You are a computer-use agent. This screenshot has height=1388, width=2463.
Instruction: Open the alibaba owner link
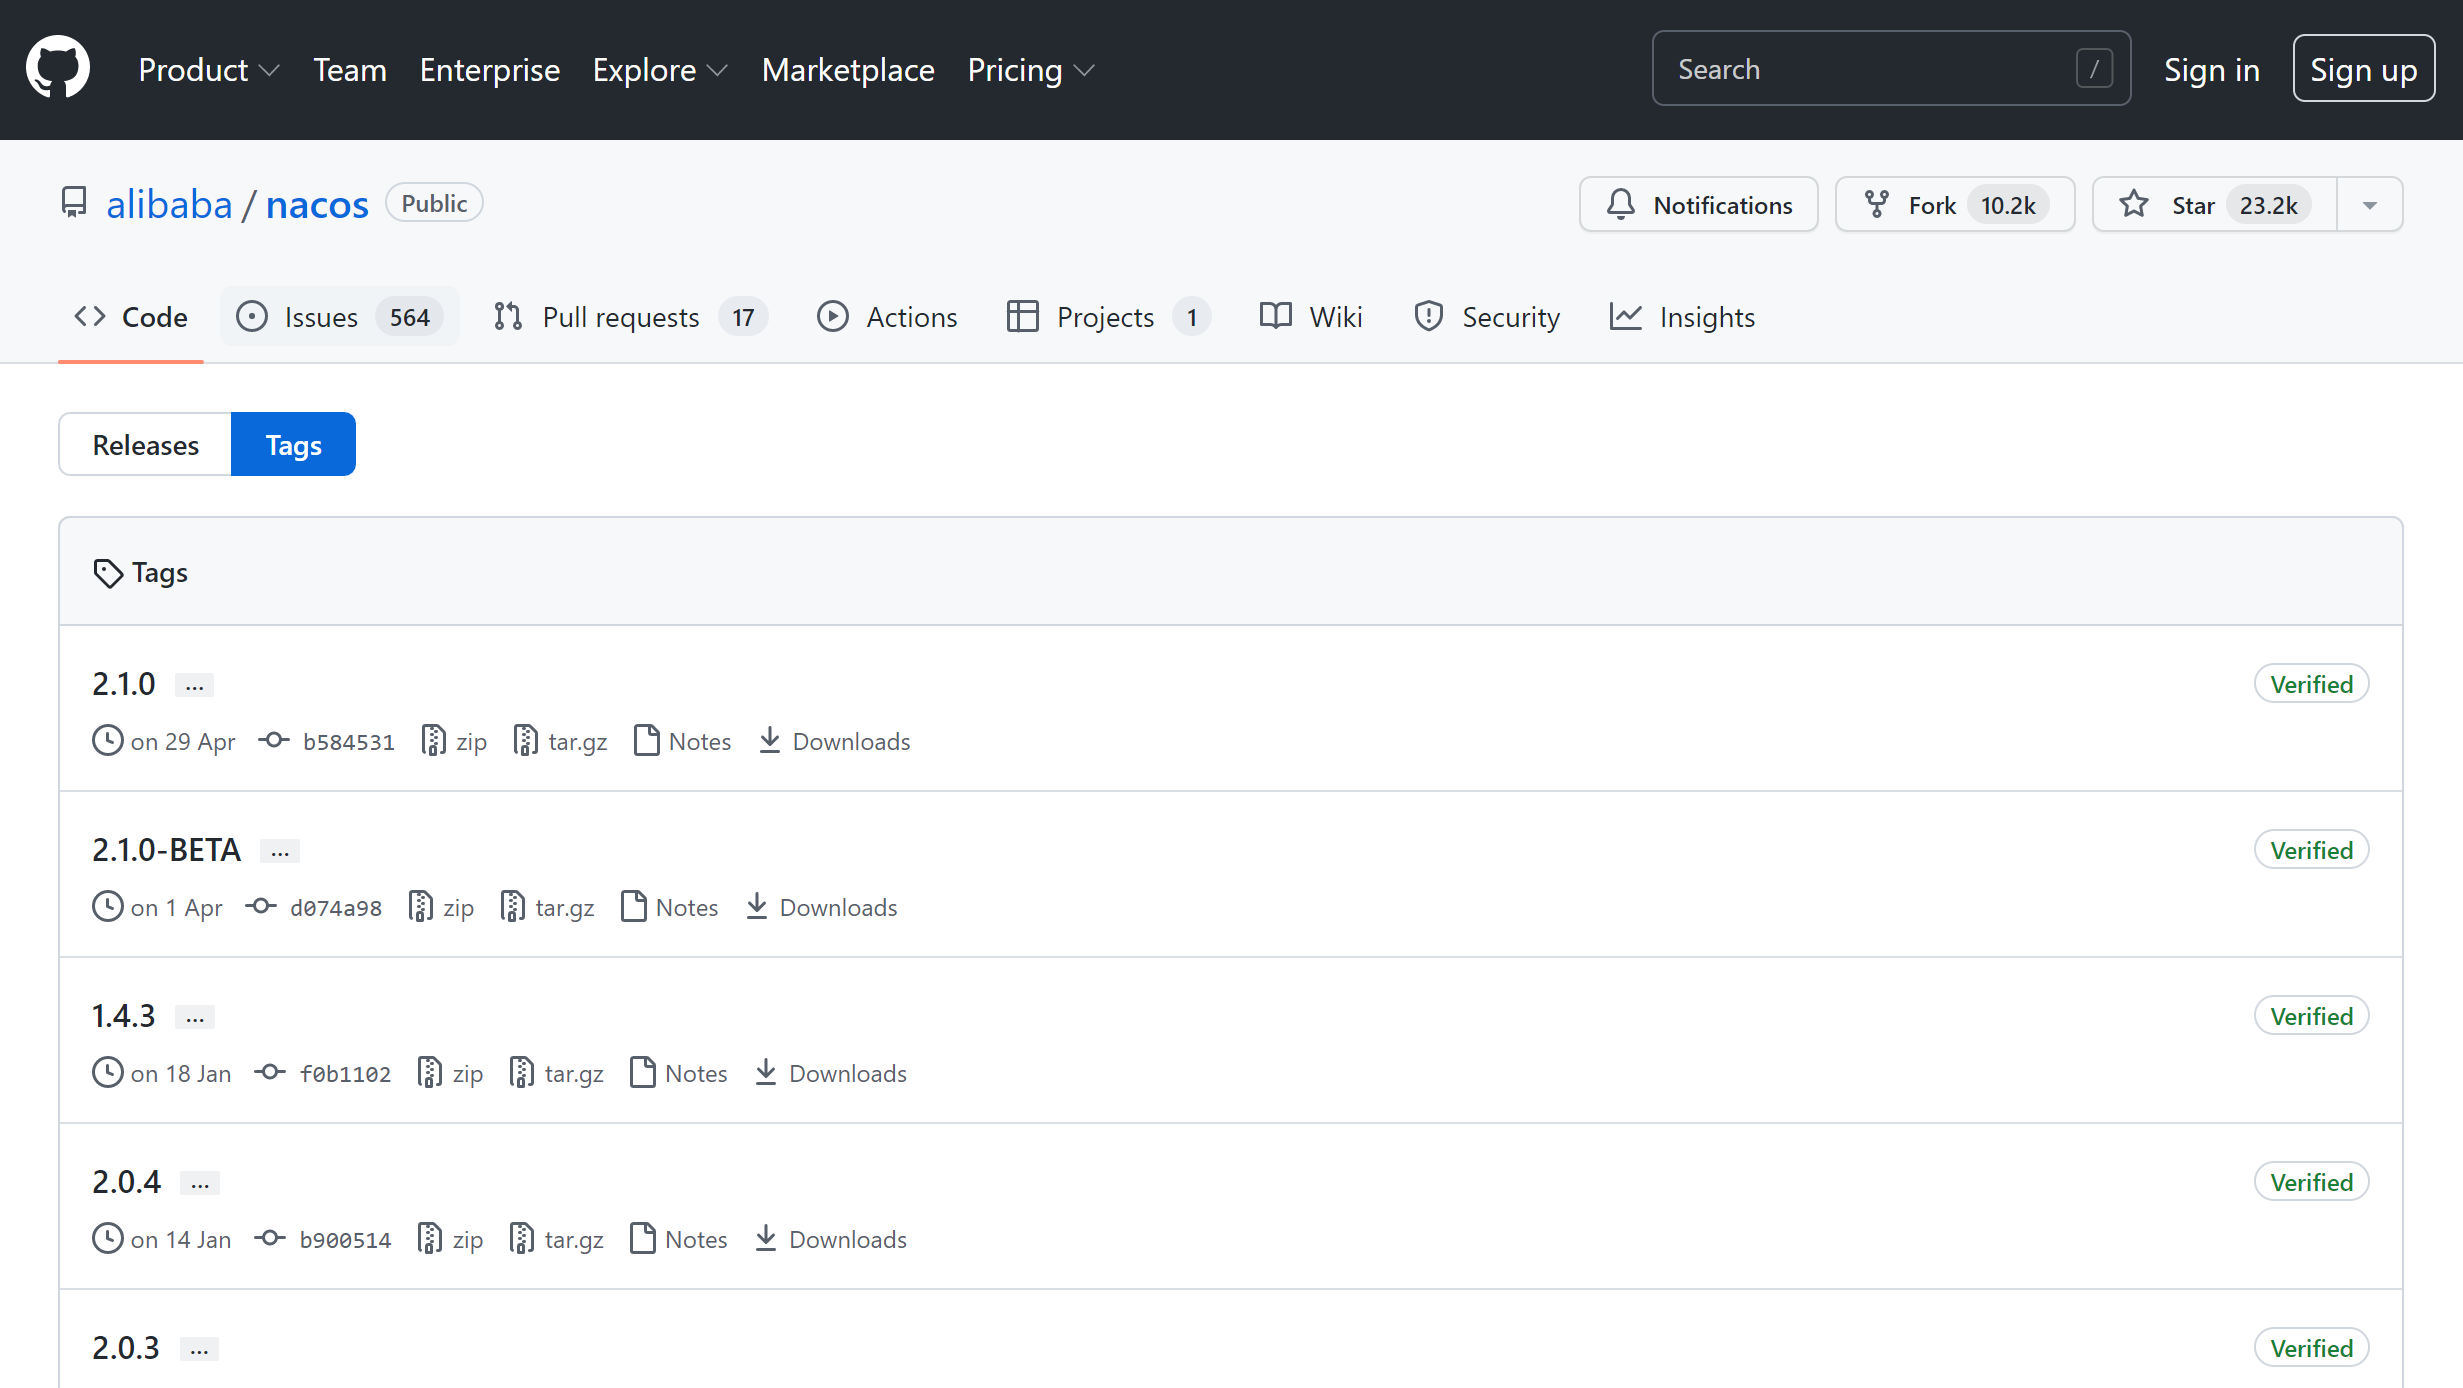169,204
